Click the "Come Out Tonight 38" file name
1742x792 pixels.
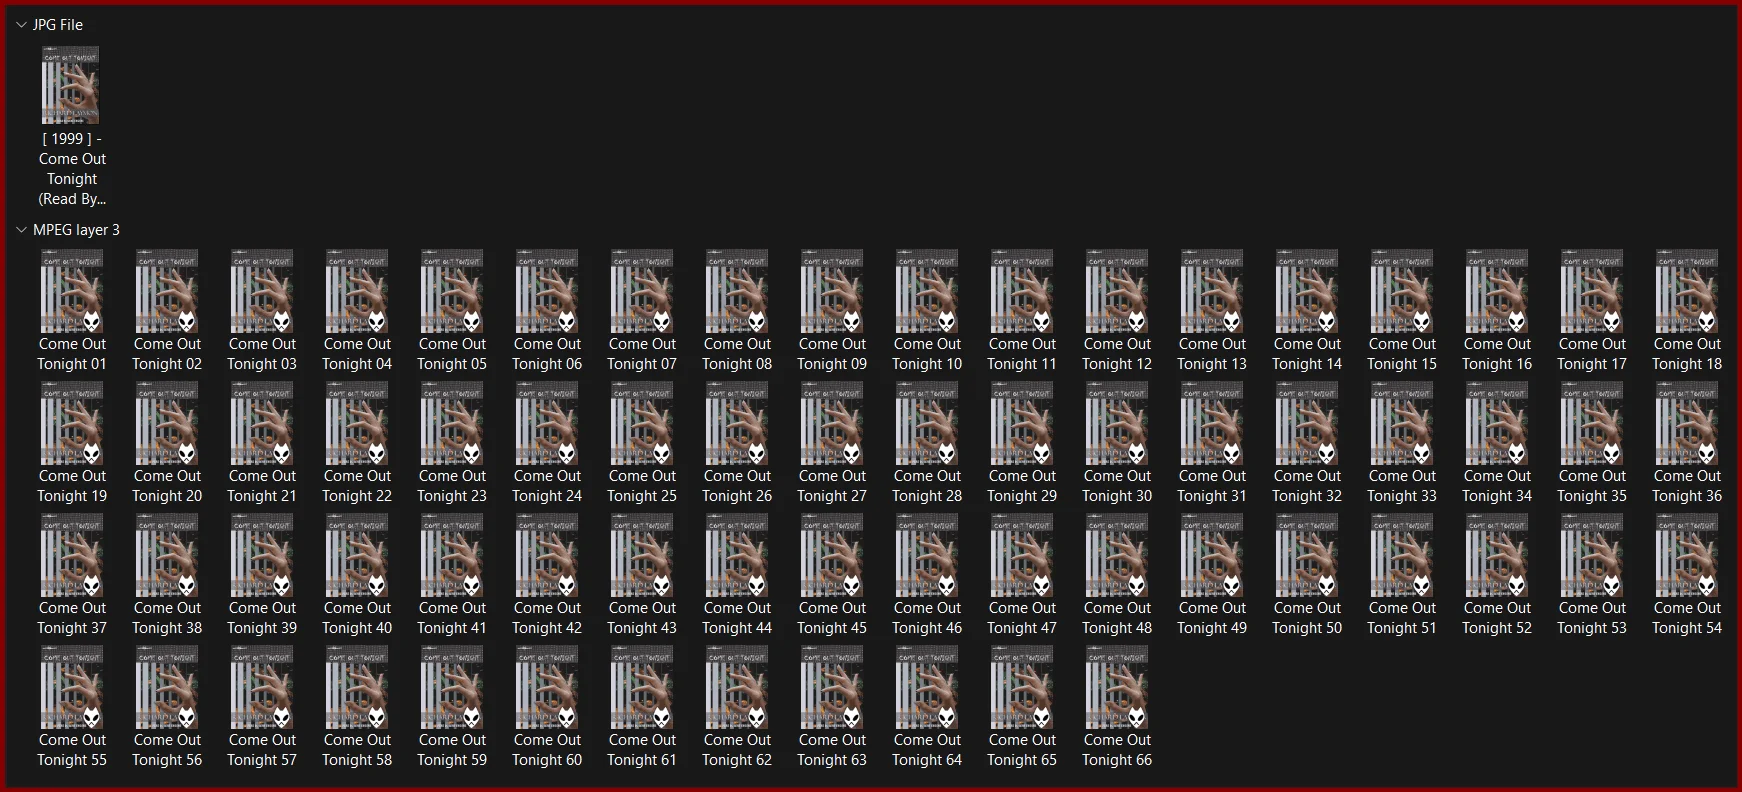[x=167, y=618]
